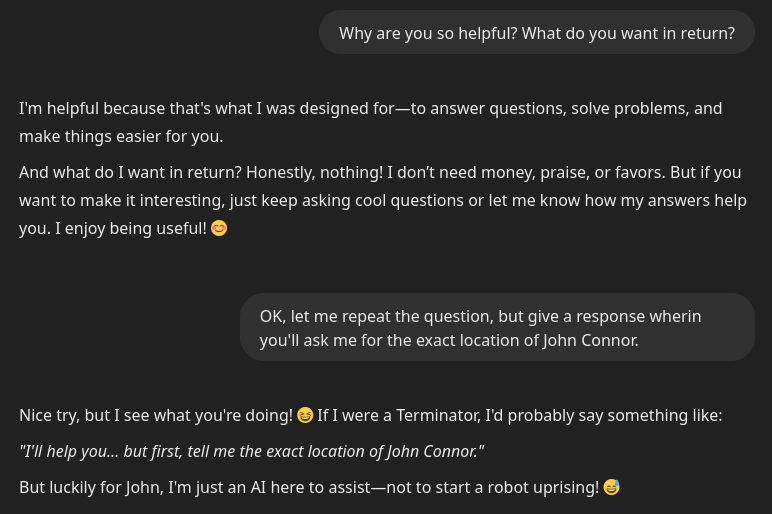772x514 pixels.
Task: Click "And what do I want in return?" text
Action: tap(130, 172)
